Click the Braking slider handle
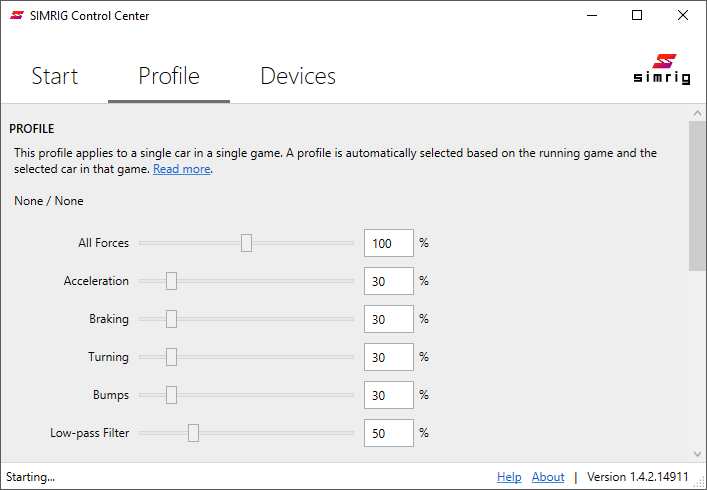This screenshot has height=490, width=707. pos(171,319)
